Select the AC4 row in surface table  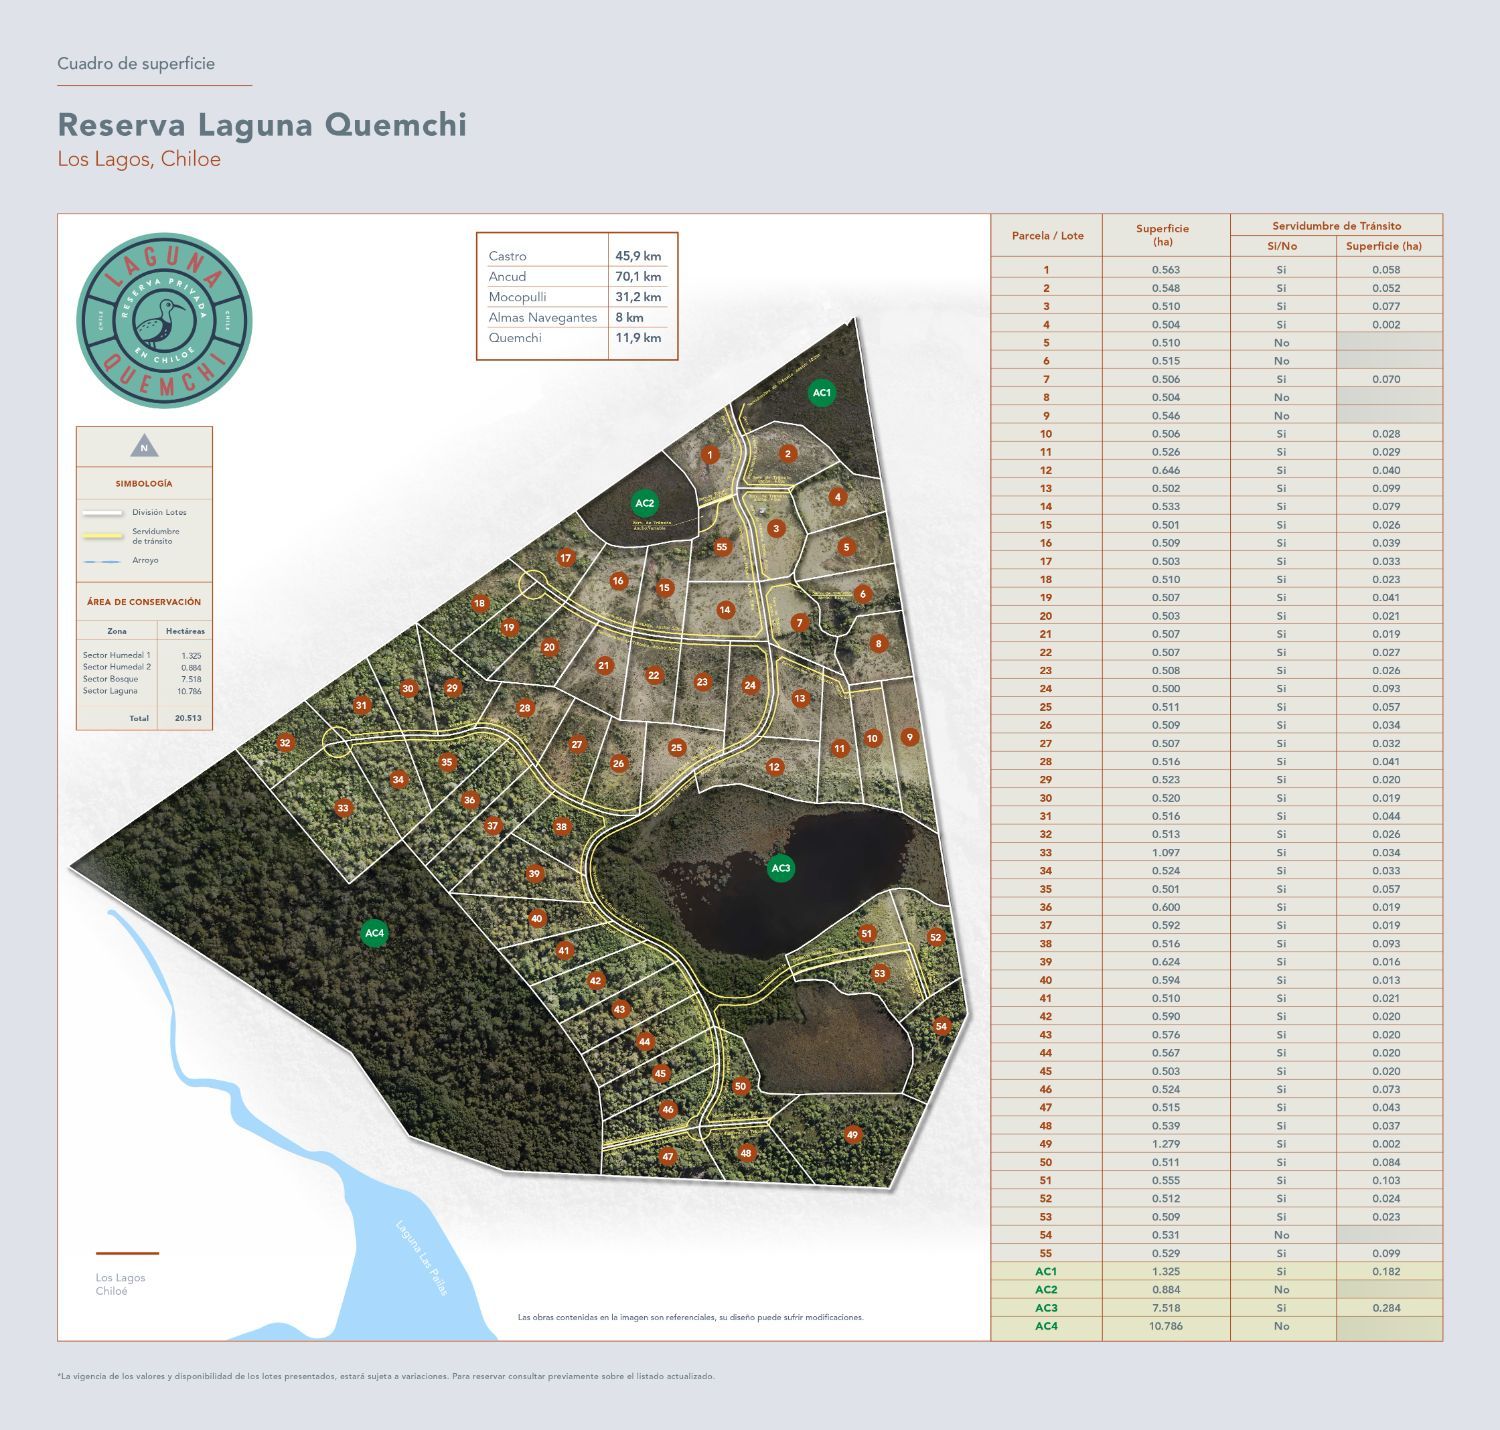pos(1217,1326)
